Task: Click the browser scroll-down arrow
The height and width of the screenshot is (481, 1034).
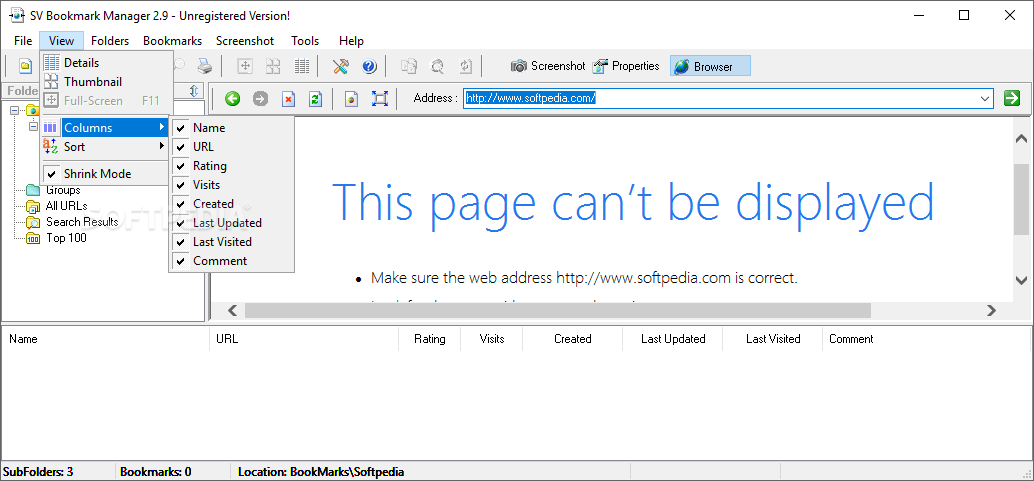Action: 1021,280
